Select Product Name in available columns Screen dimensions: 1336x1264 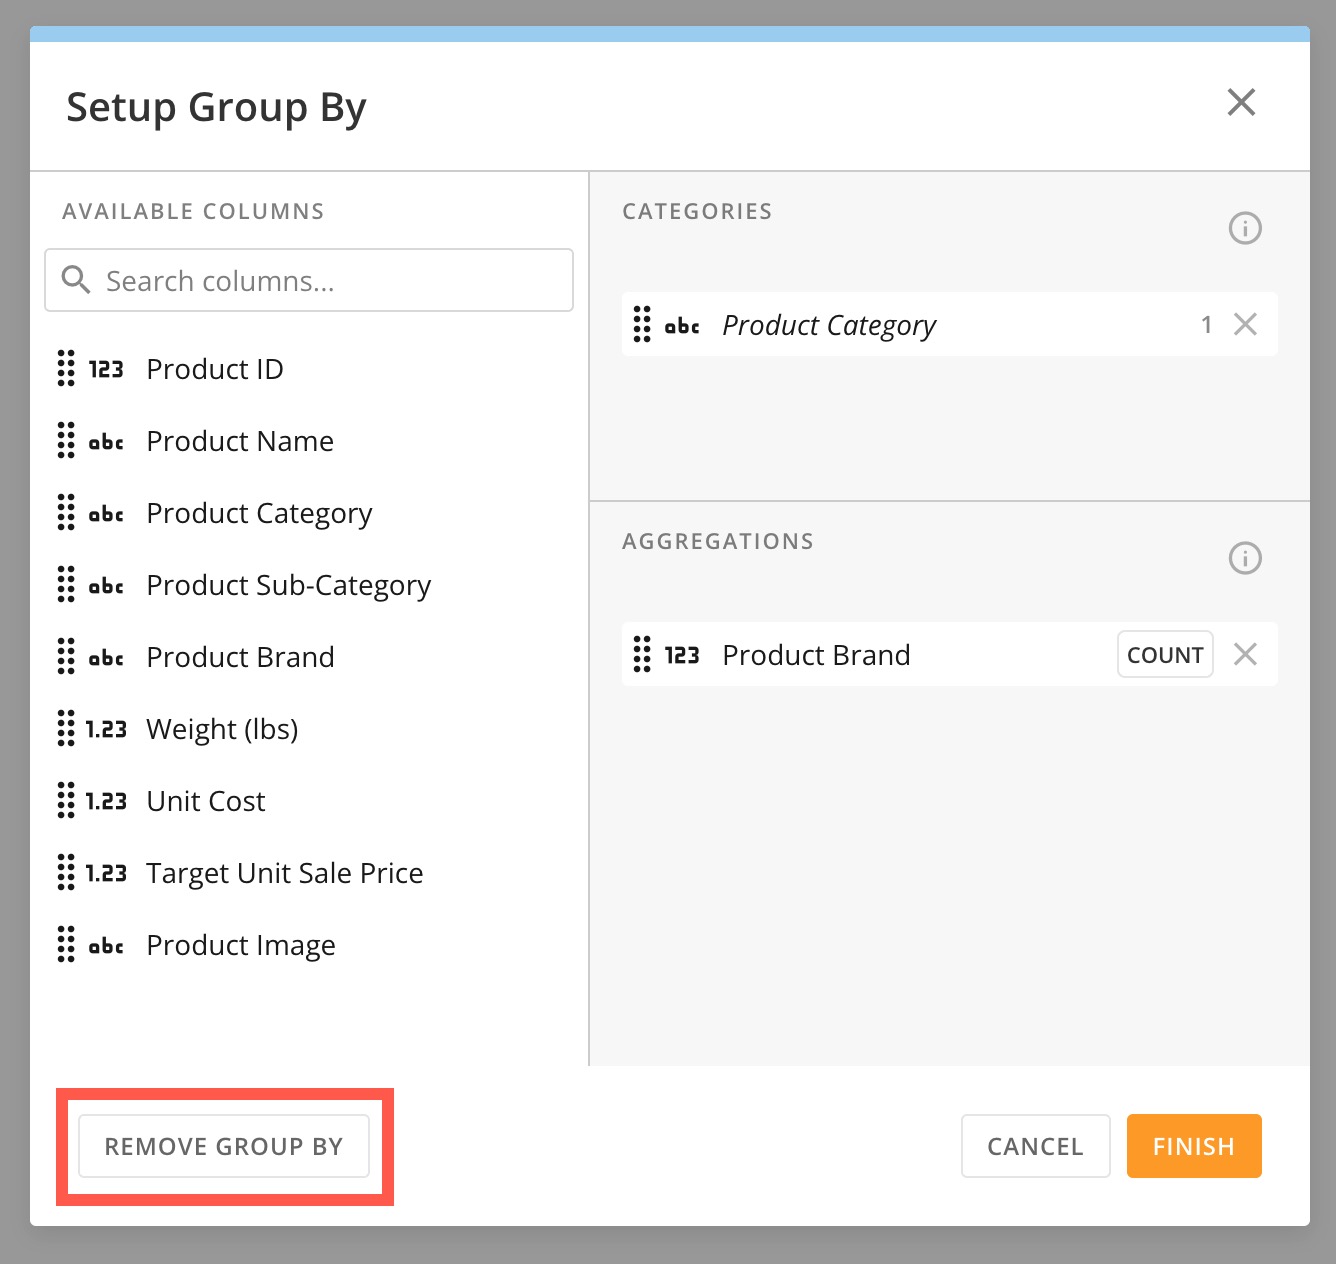click(x=240, y=441)
